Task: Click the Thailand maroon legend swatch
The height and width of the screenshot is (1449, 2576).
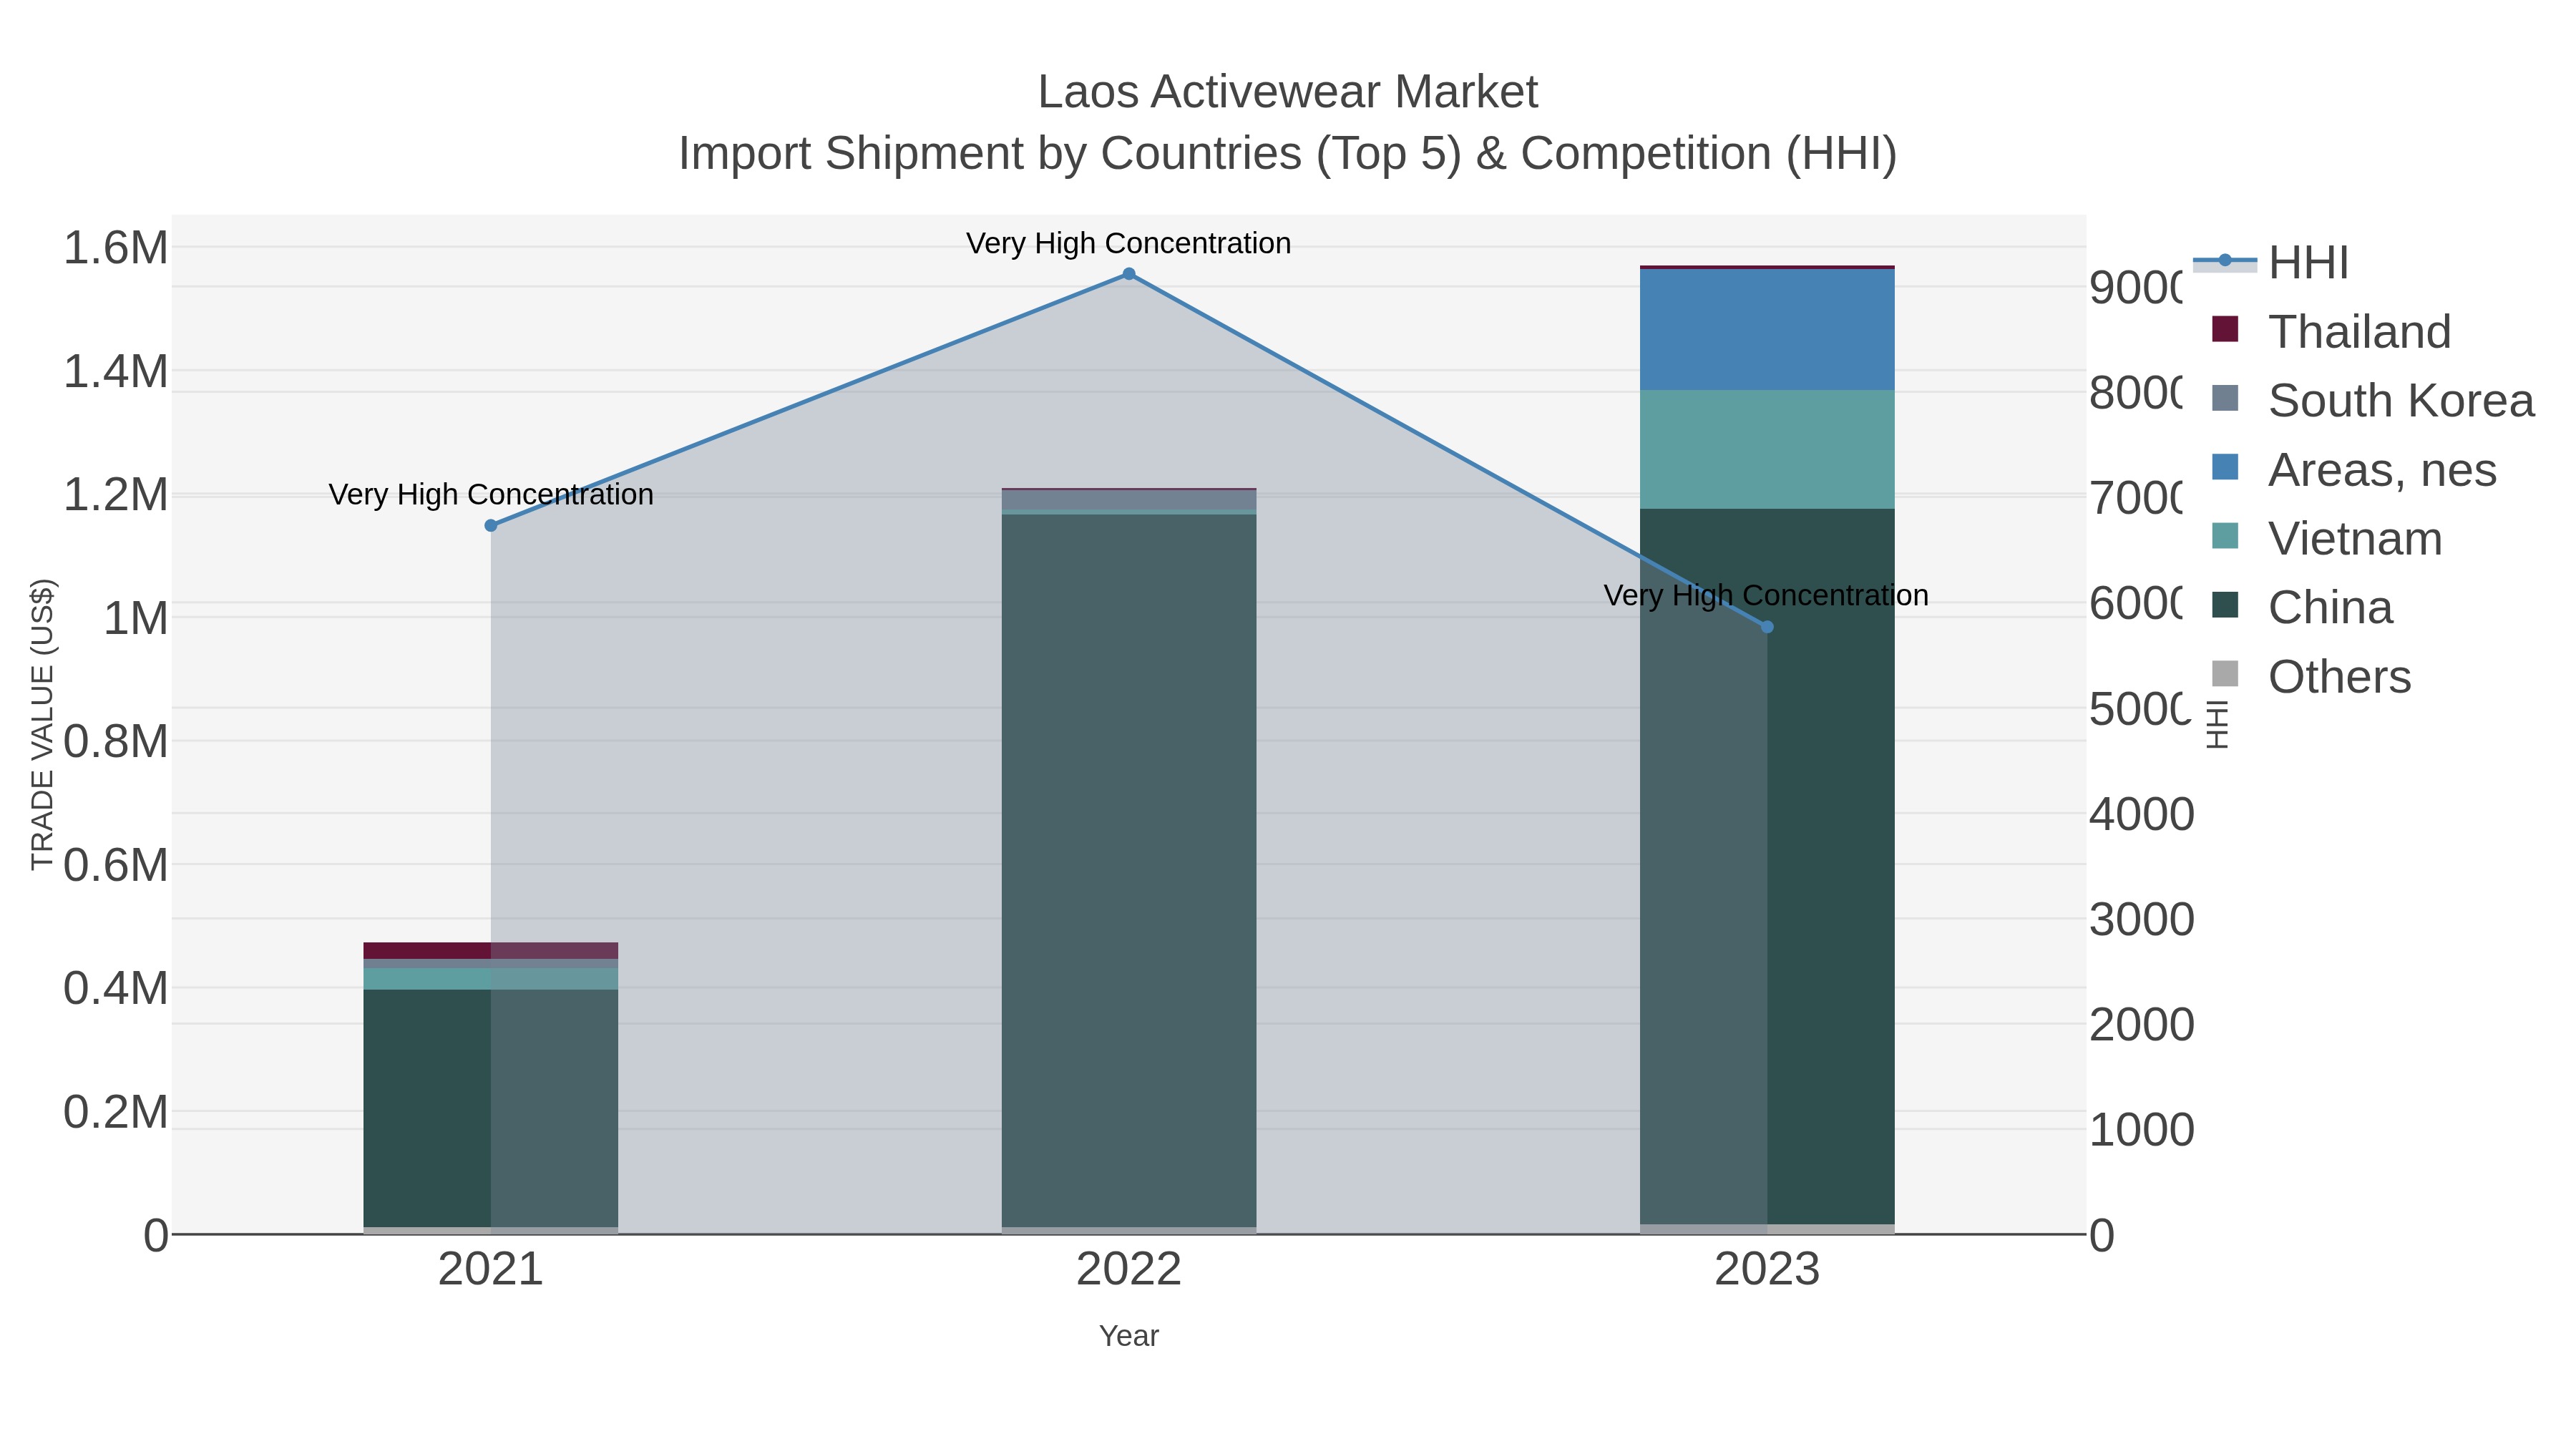Action: (2225, 329)
